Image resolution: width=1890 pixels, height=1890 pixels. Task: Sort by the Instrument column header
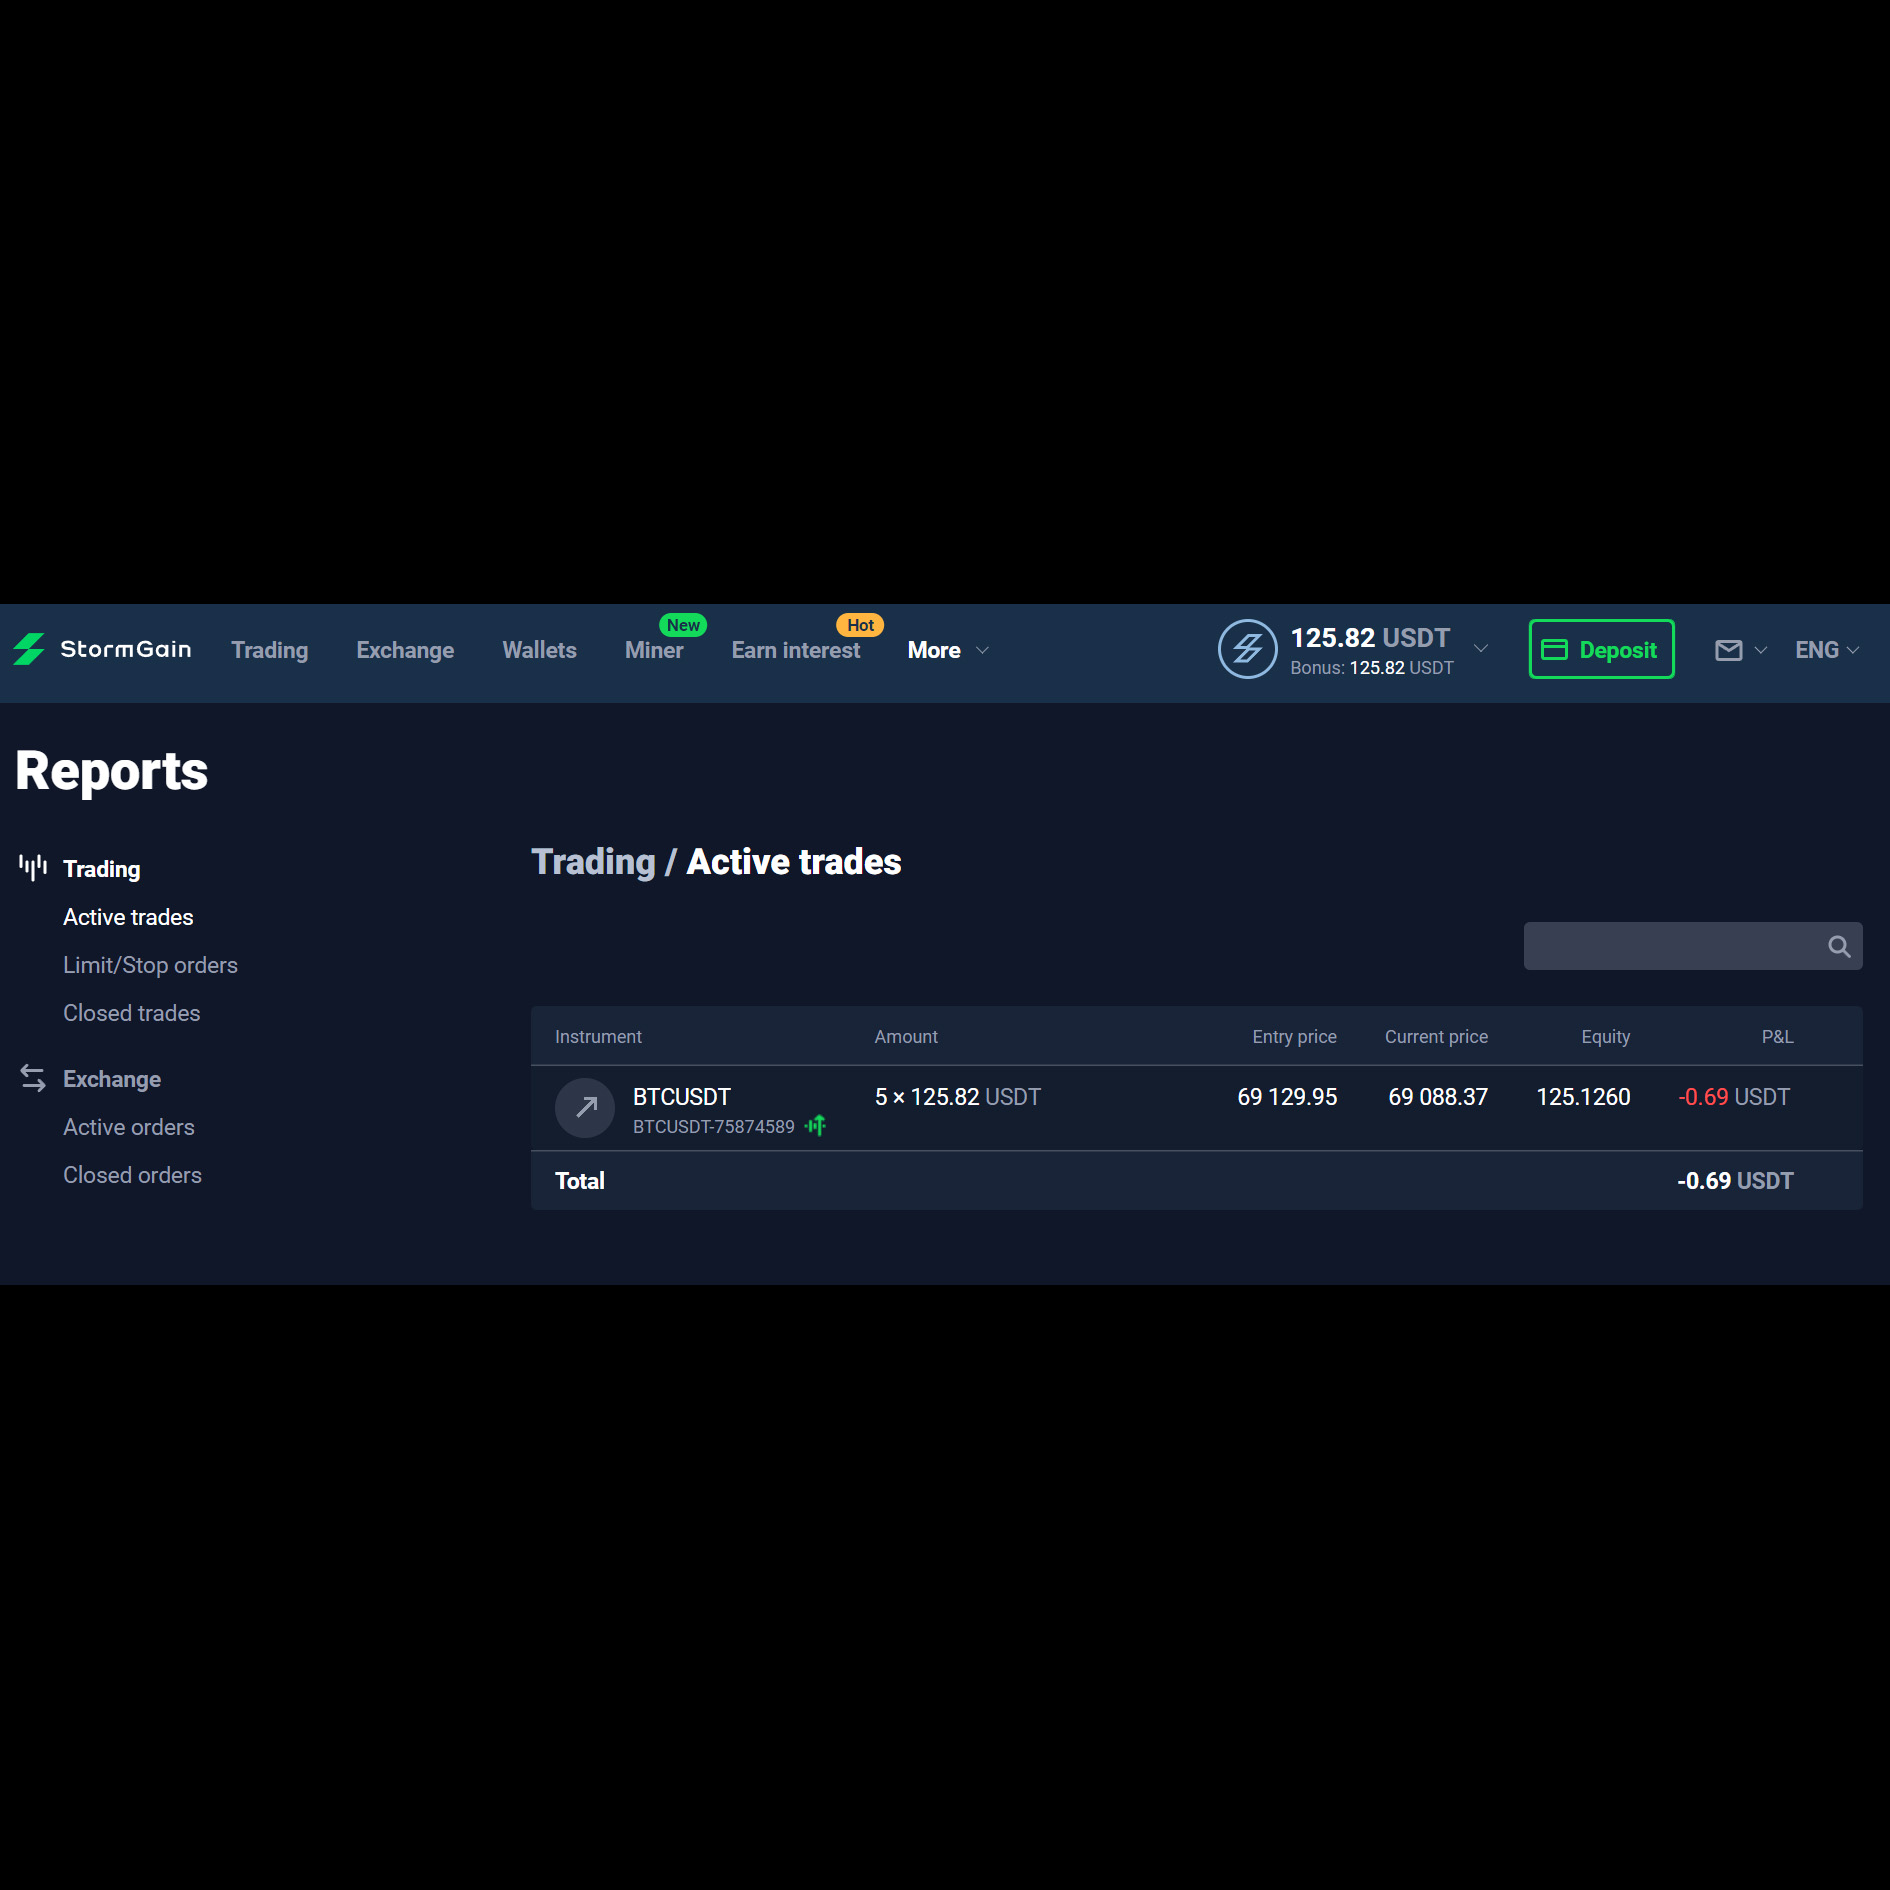[598, 1037]
